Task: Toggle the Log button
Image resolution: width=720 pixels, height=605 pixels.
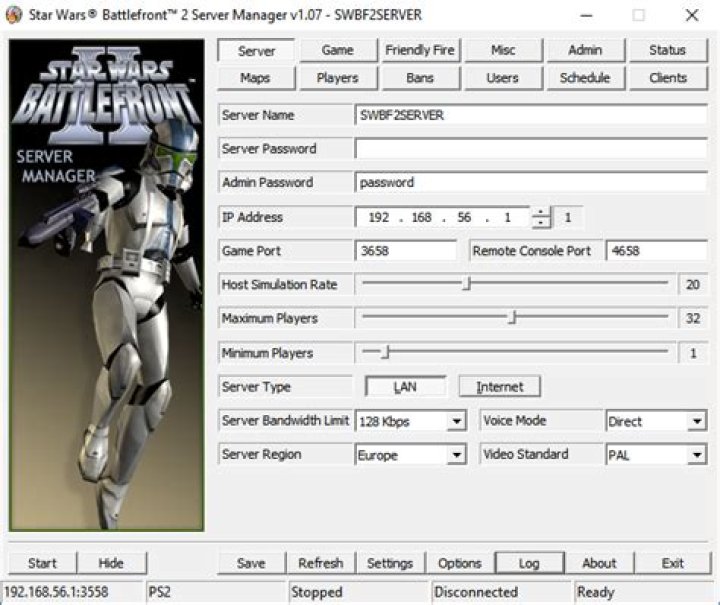Action: 529,563
